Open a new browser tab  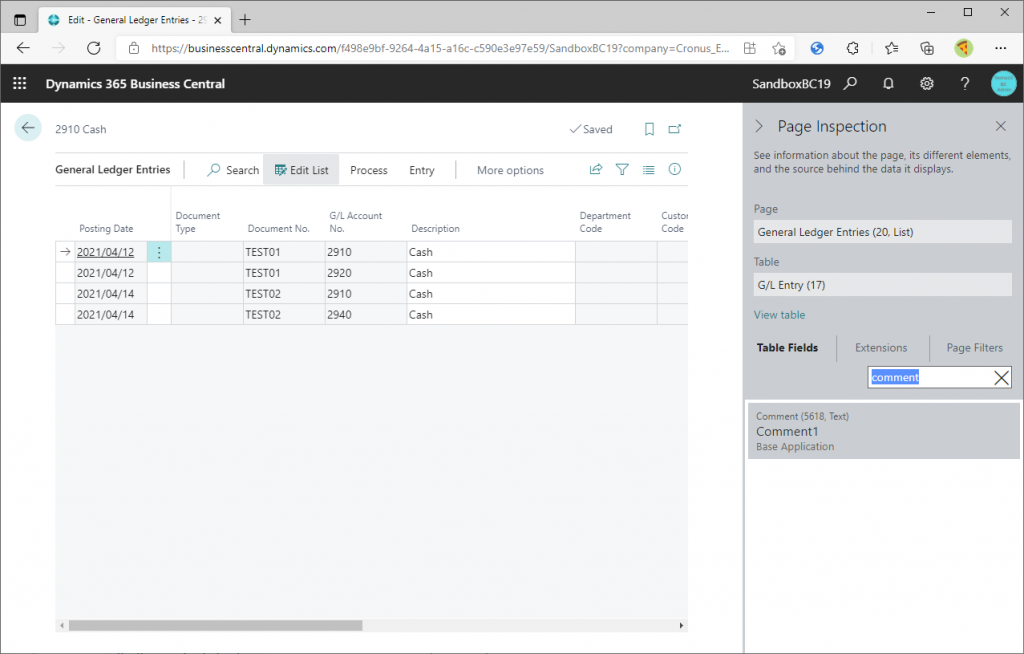245,20
